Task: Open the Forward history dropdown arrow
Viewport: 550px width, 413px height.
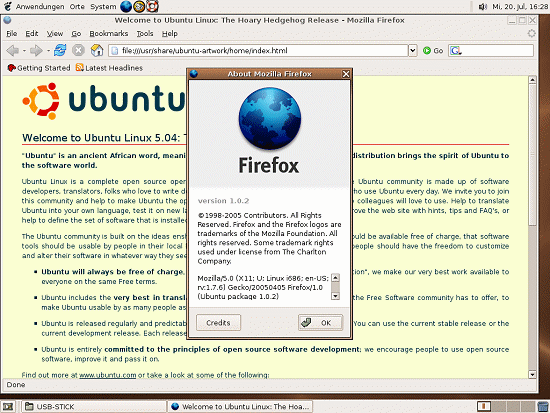Action: pos(48,51)
